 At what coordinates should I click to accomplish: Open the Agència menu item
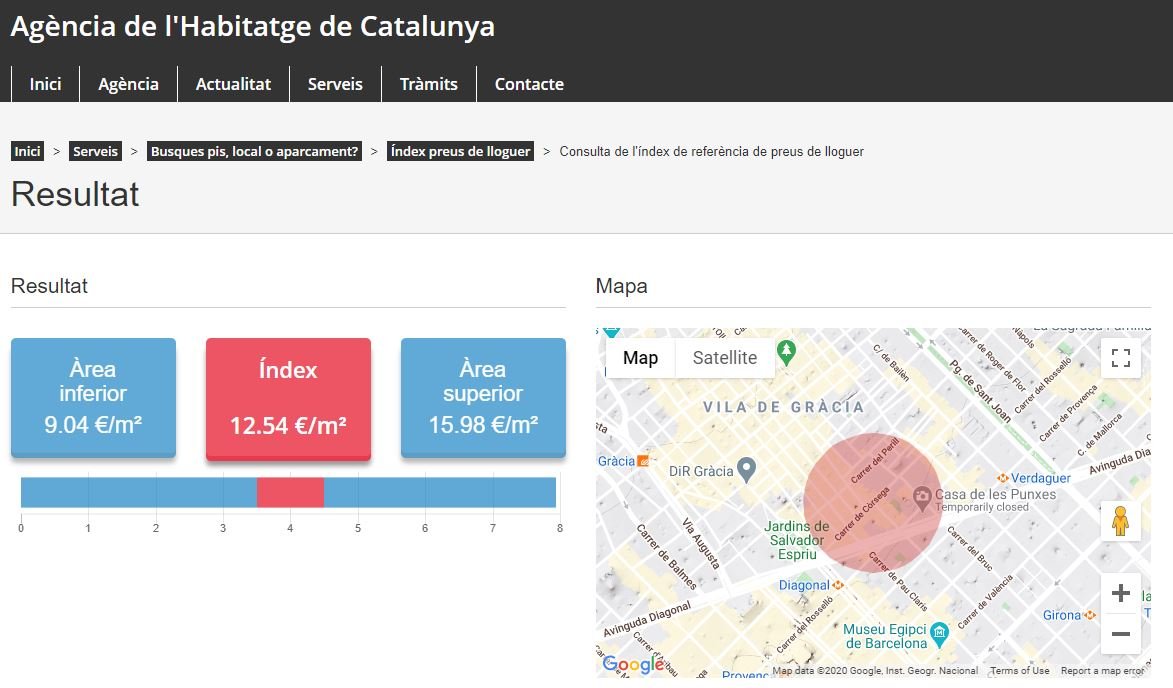(128, 84)
